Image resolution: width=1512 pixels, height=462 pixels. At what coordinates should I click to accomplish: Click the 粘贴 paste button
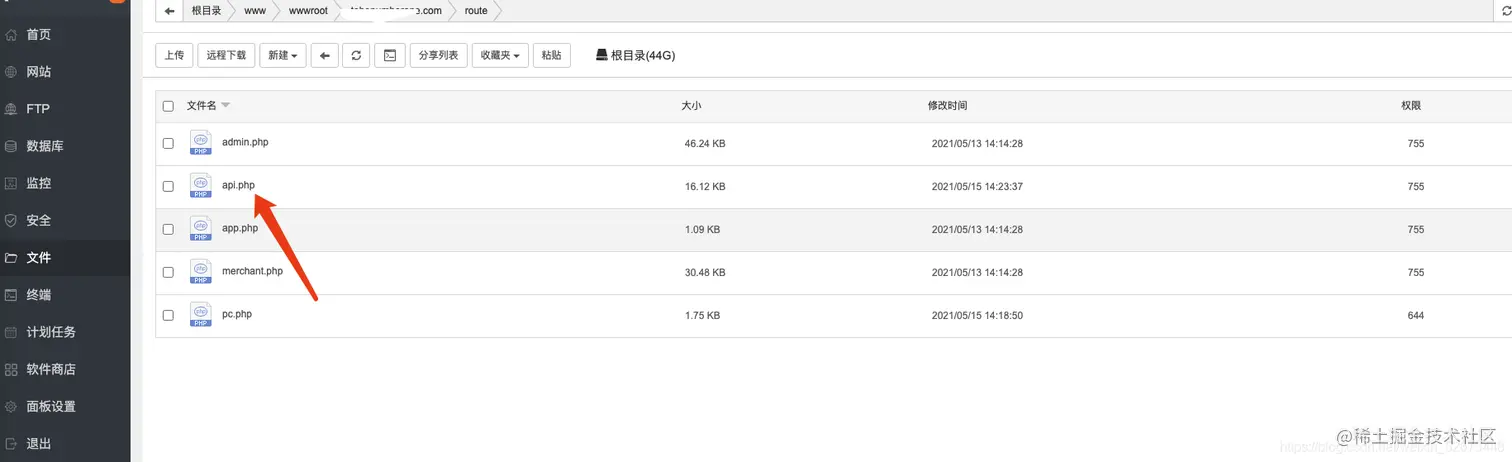pos(551,55)
